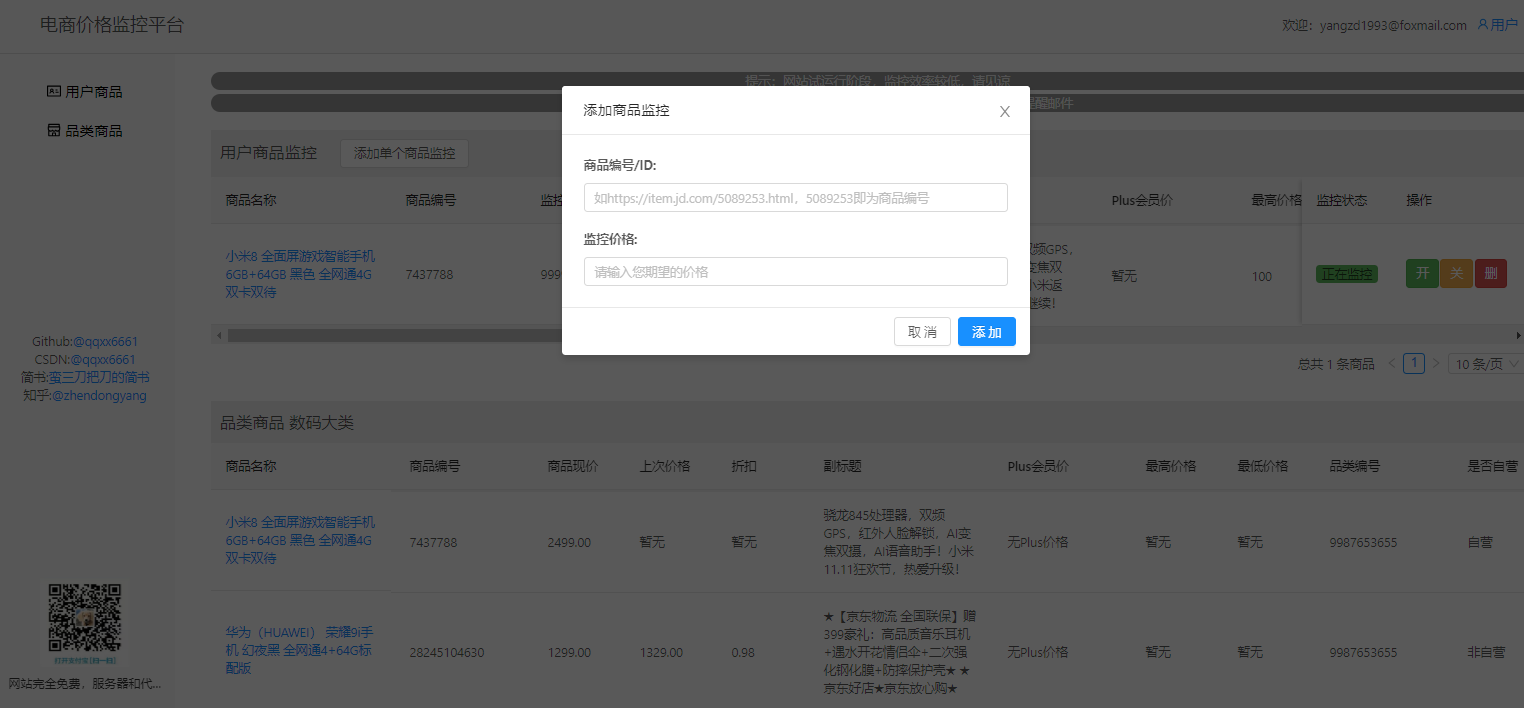Open the 小米8 product link in user monitoring table
Screen dimensions: 1524x708
(300, 274)
